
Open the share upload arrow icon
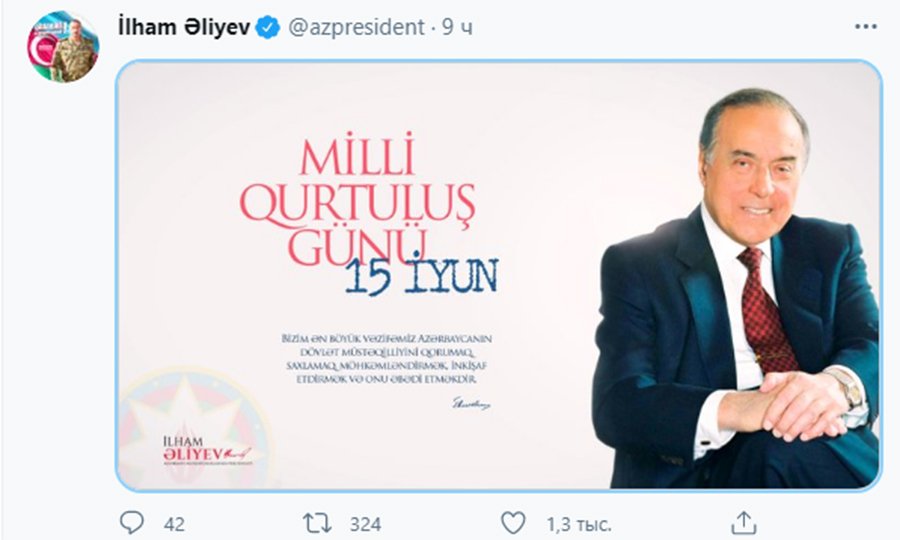click(x=743, y=523)
